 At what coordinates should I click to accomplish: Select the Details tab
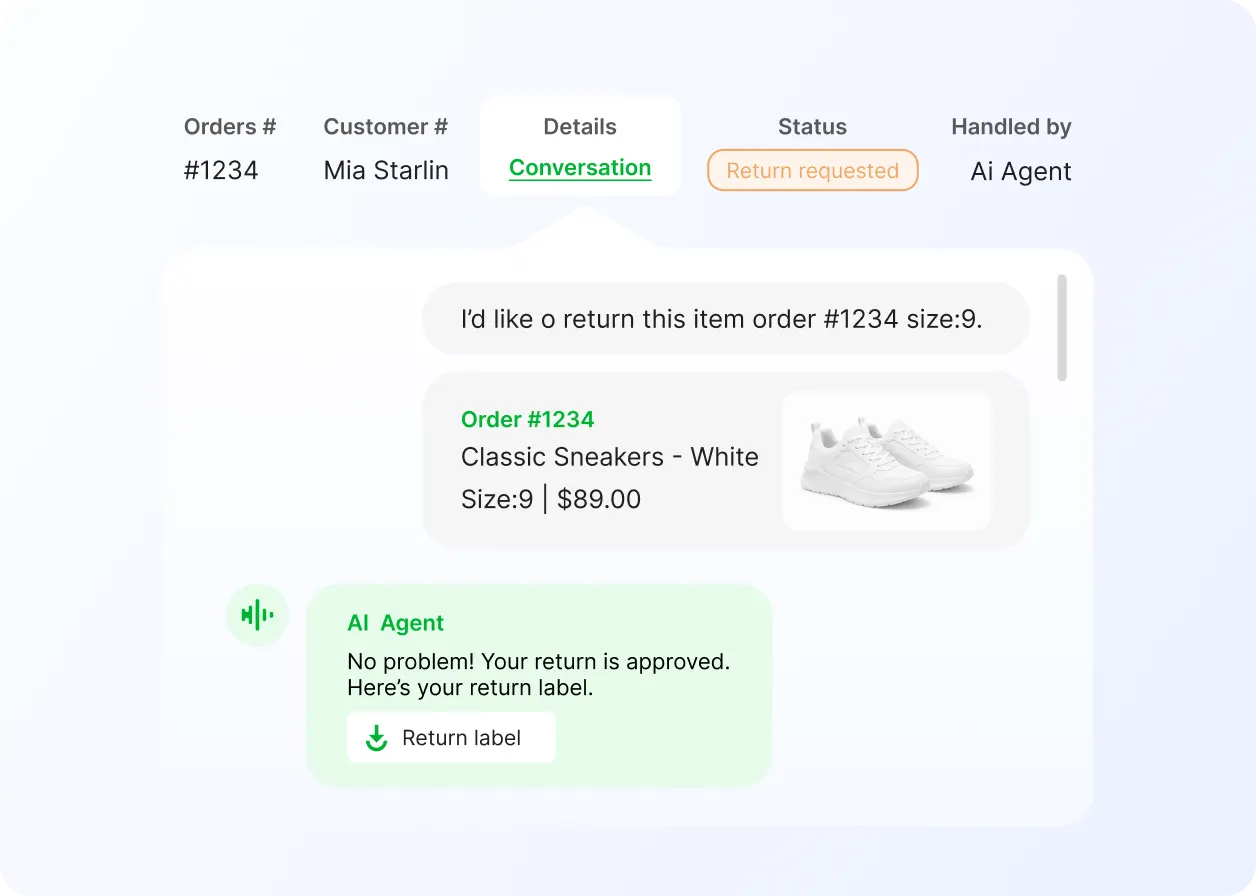(580, 127)
